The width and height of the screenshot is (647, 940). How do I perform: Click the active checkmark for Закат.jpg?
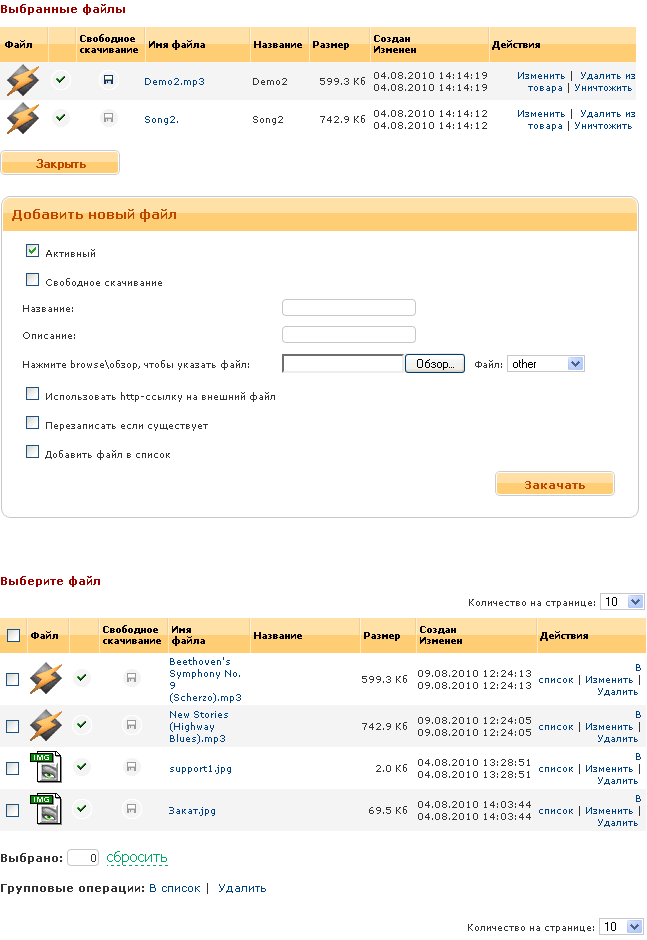pos(82,808)
